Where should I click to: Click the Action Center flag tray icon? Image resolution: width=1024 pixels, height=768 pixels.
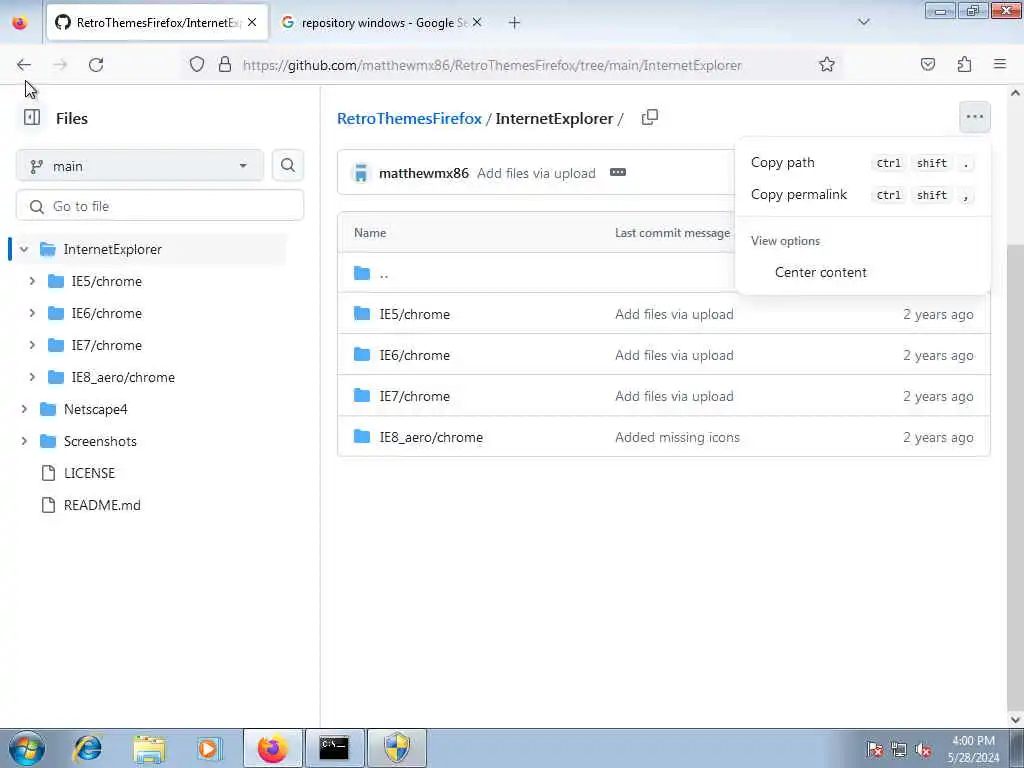click(x=875, y=750)
